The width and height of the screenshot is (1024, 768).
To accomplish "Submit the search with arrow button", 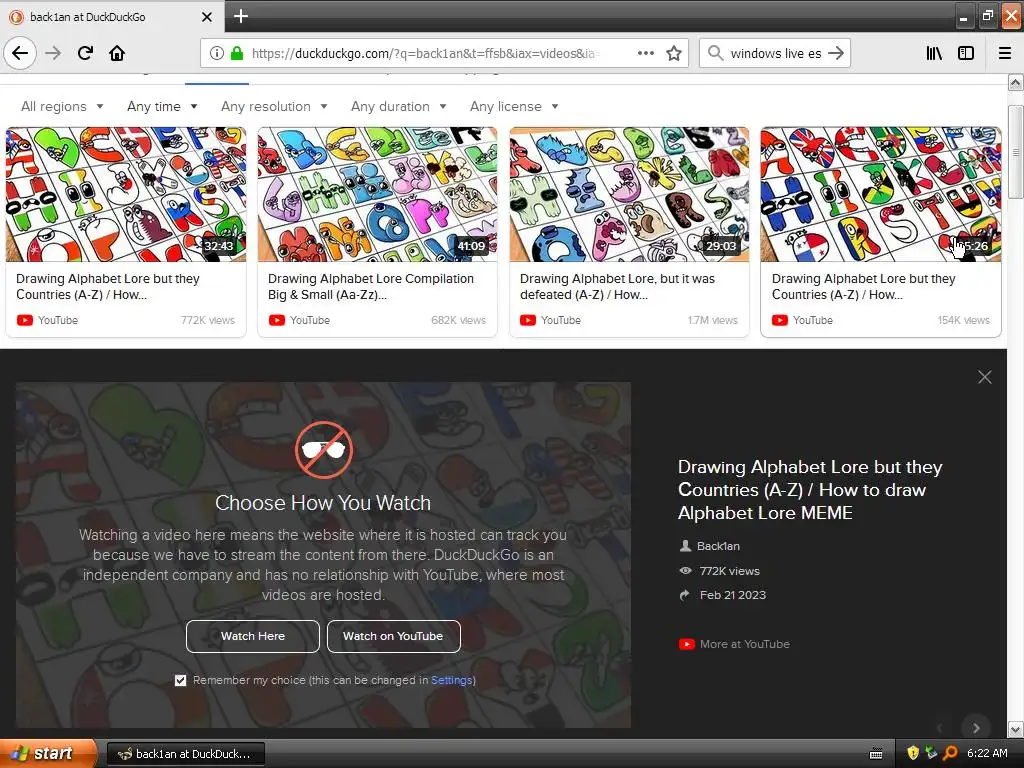I will [x=836, y=53].
